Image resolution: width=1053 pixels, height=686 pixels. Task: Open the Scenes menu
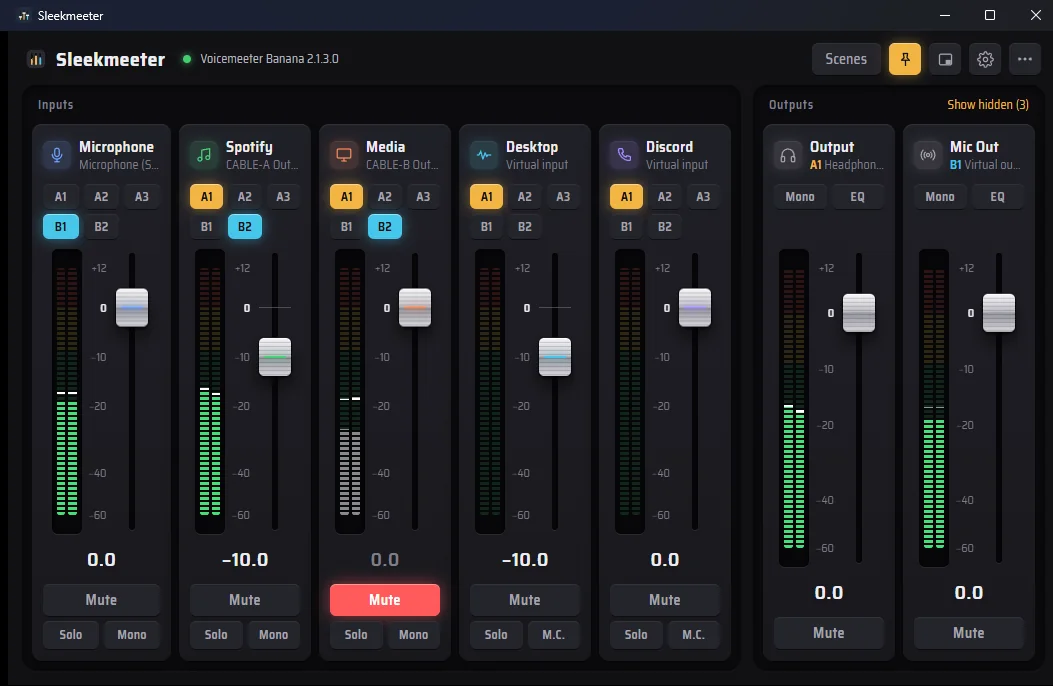[846, 59]
